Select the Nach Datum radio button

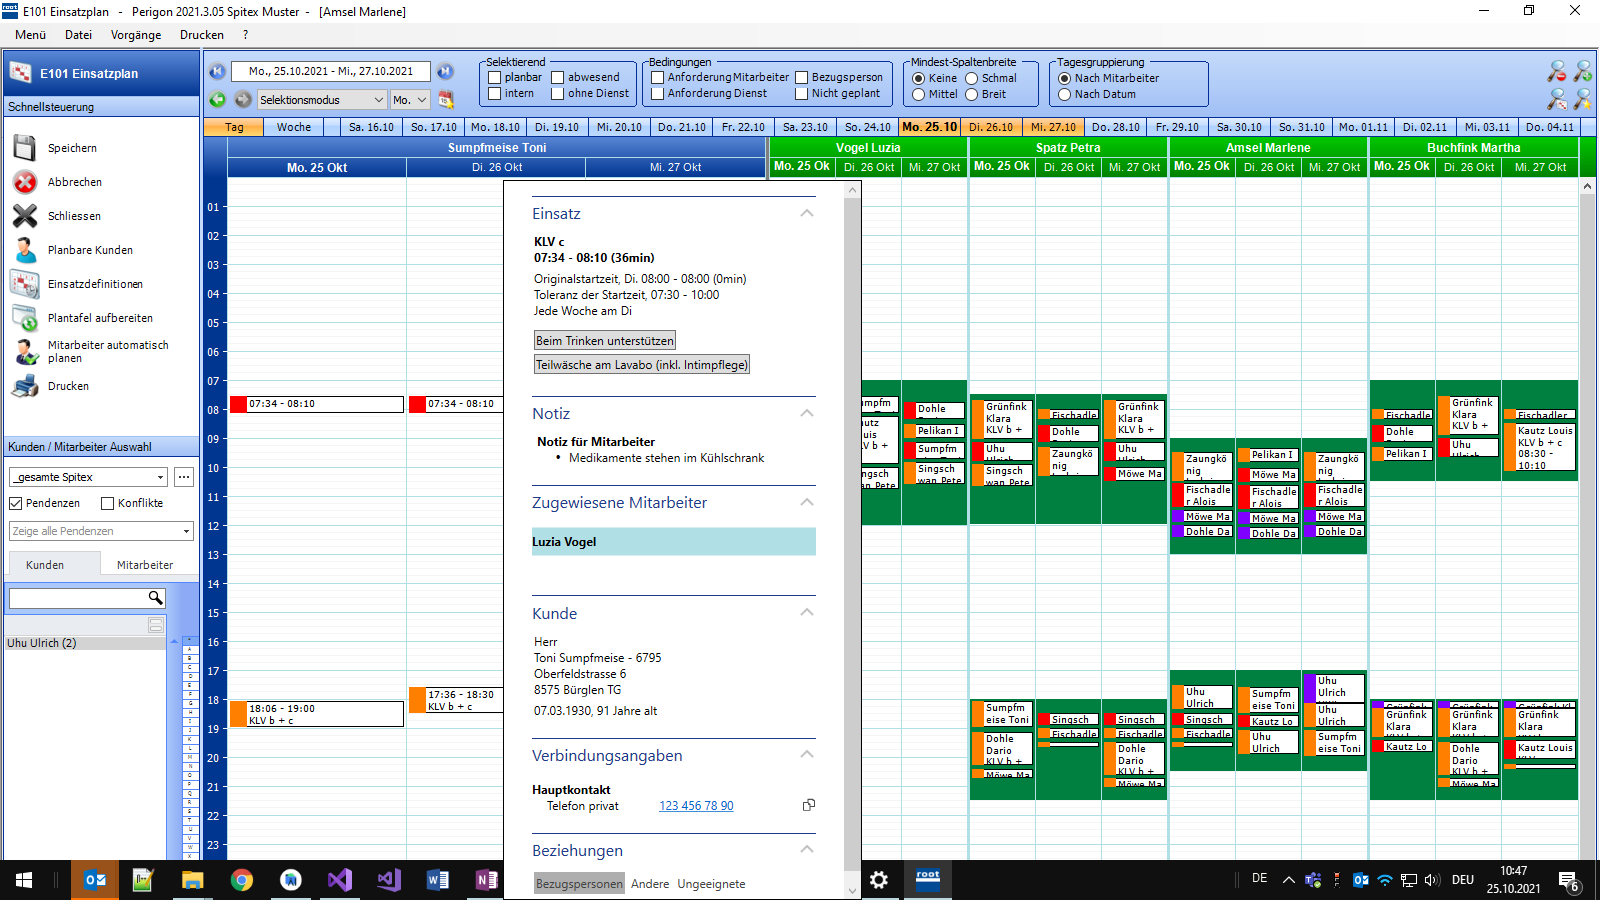[1065, 95]
